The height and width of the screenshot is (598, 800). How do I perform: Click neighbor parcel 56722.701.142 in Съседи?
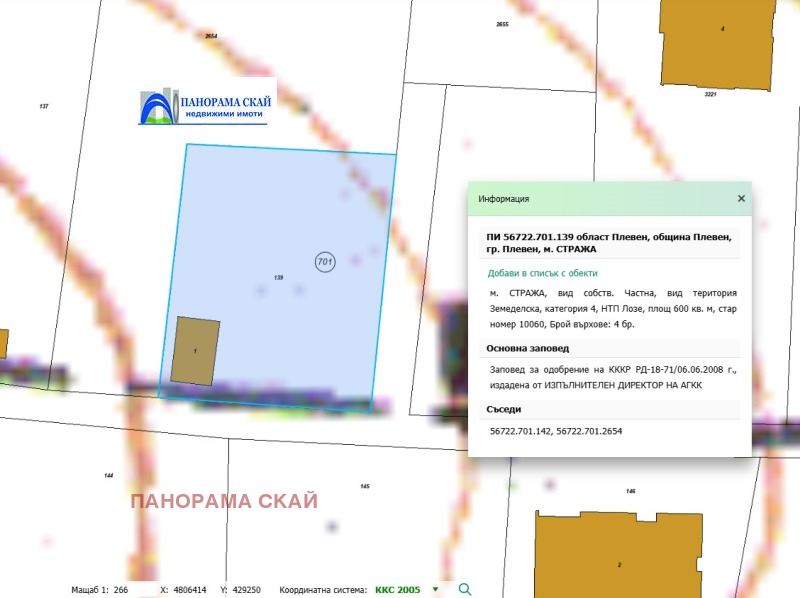522,430
